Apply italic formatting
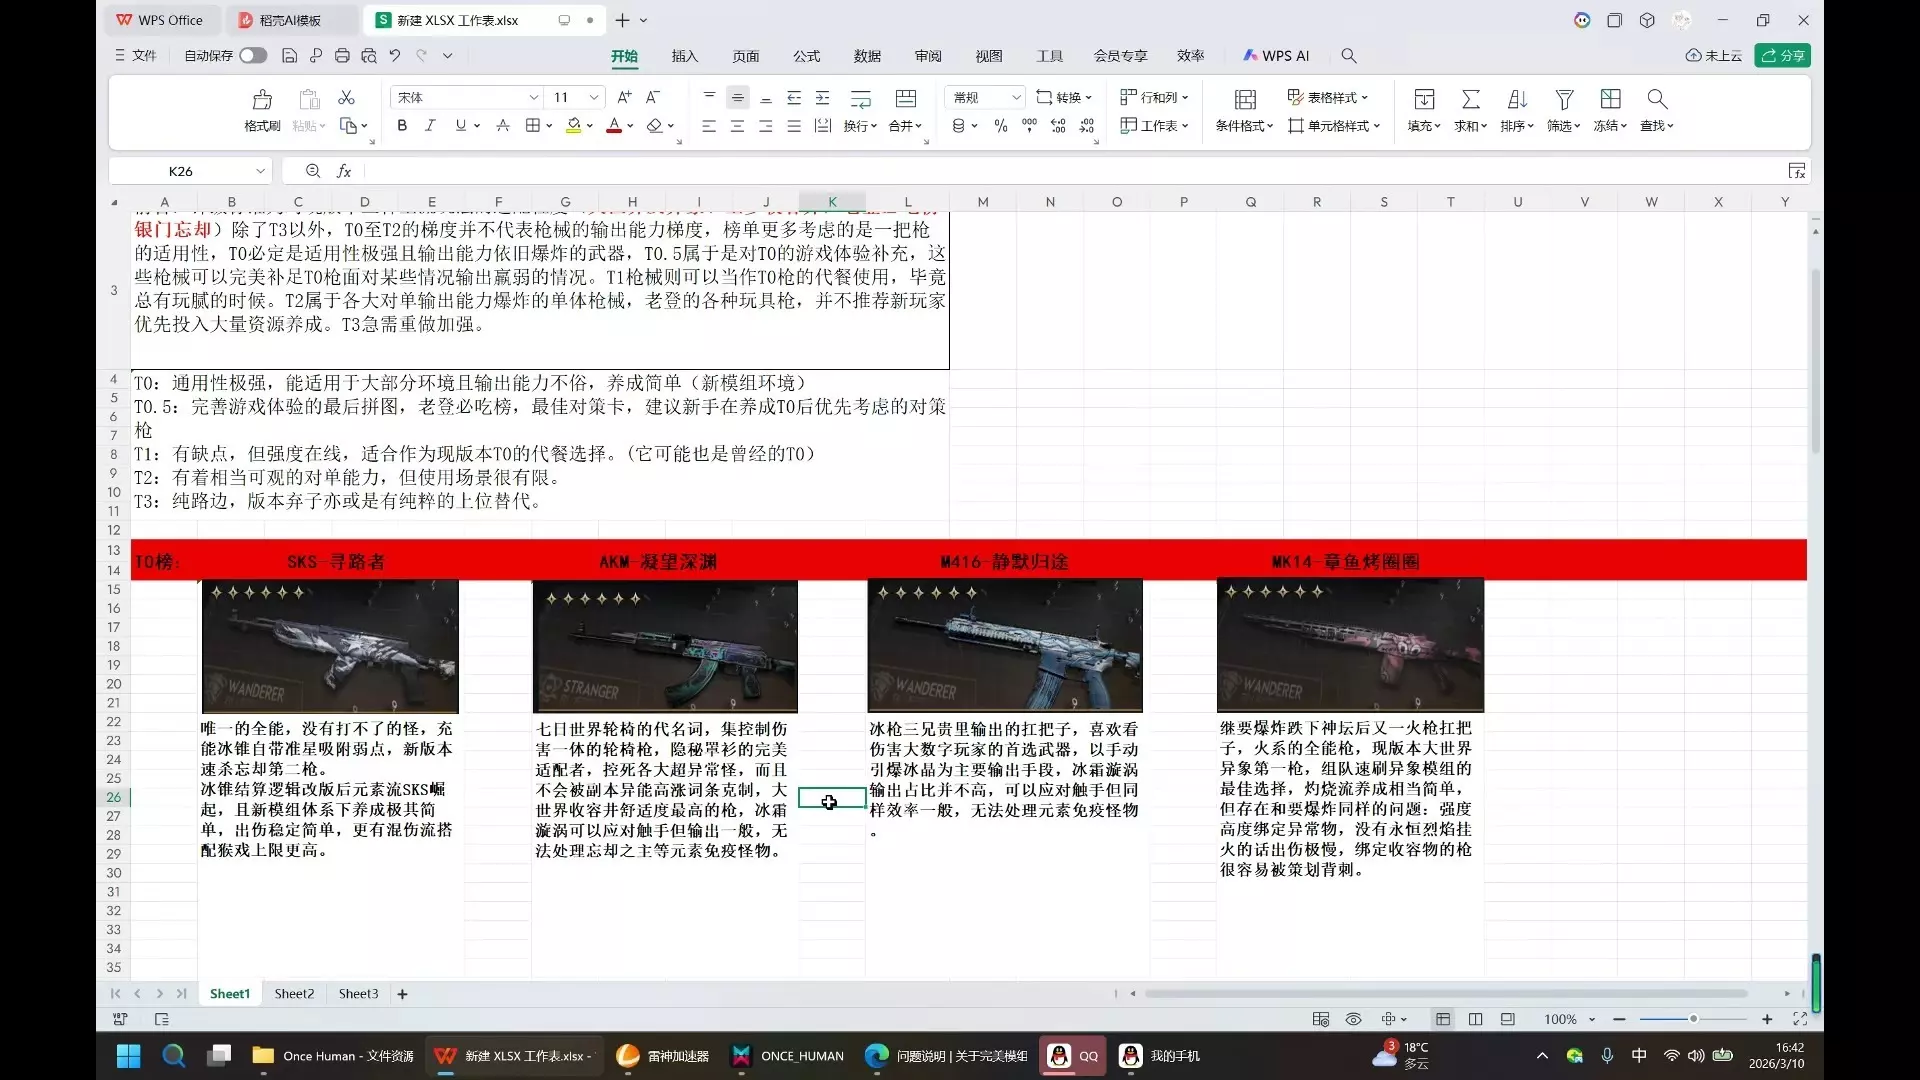This screenshot has height=1080, width=1920. click(x=430, y=125)
